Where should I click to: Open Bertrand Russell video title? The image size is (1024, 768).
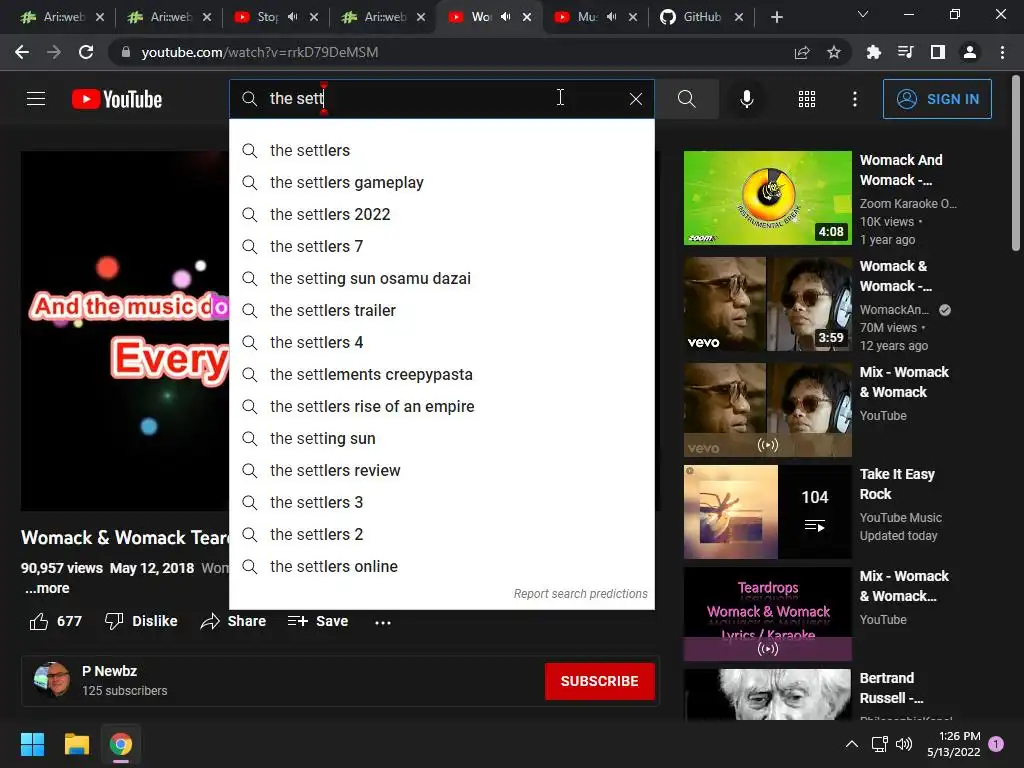[891, 688]
